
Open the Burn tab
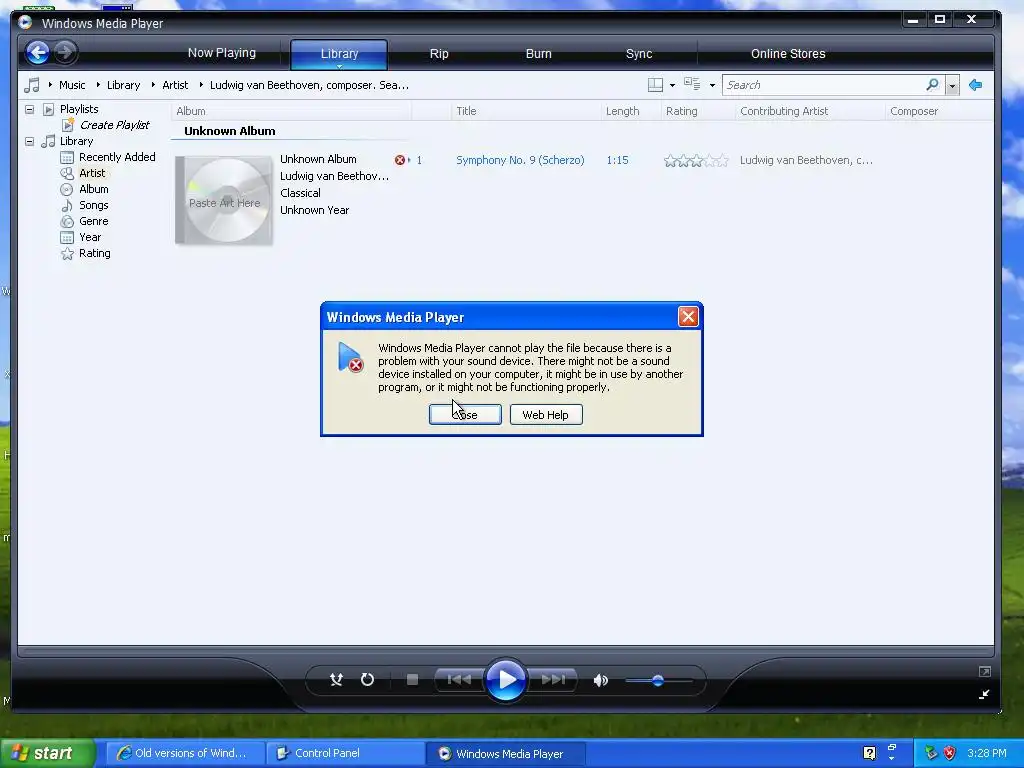(x=539, y=54)
